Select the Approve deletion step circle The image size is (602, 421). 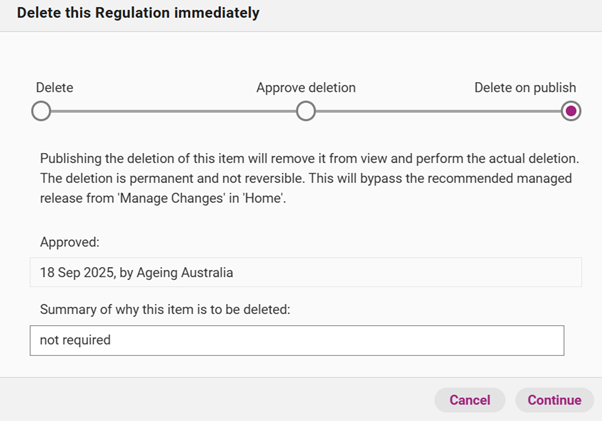click(306, 111)
